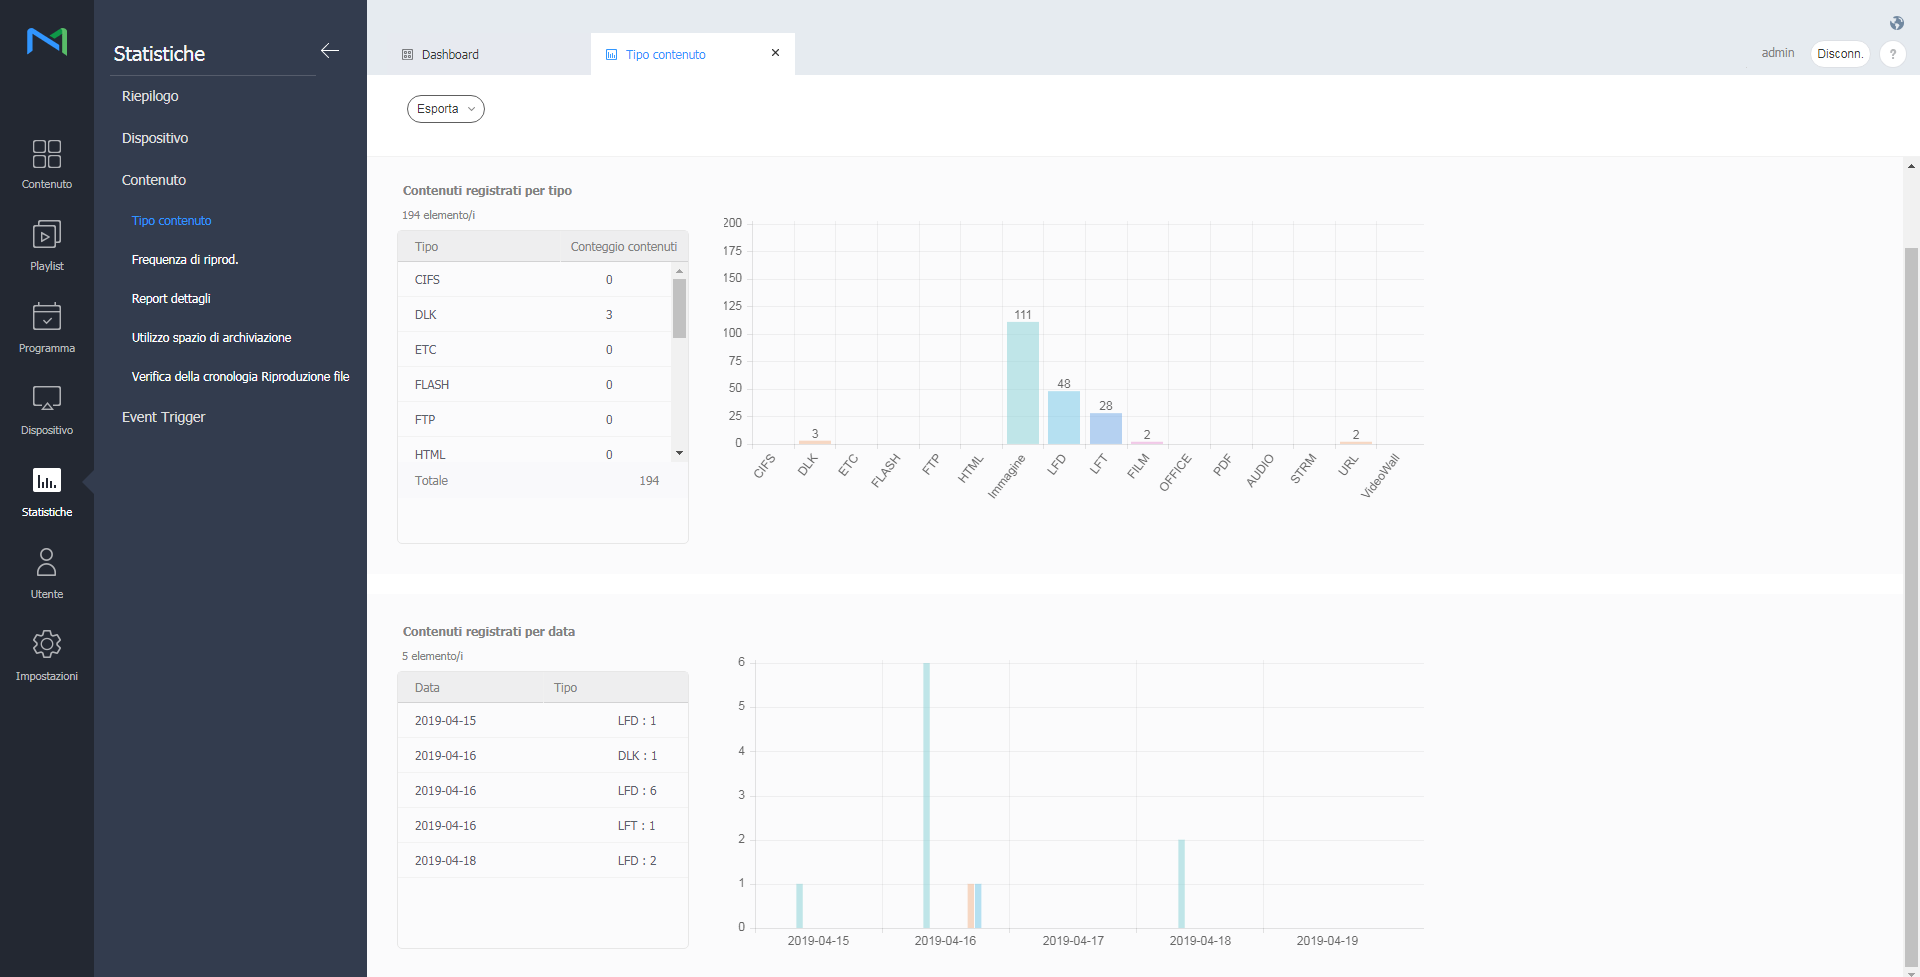Click the help question mark icon

tap(1892, 54)
